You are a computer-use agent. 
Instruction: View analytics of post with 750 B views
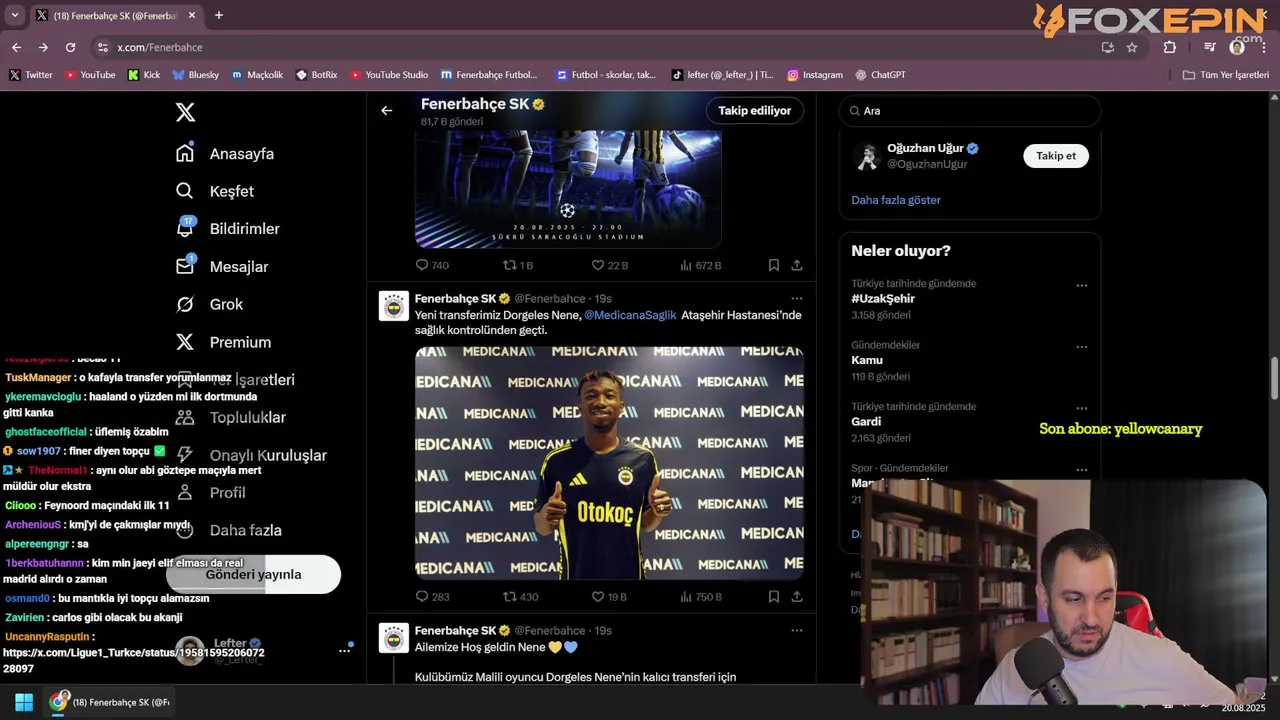pos(700,597)
